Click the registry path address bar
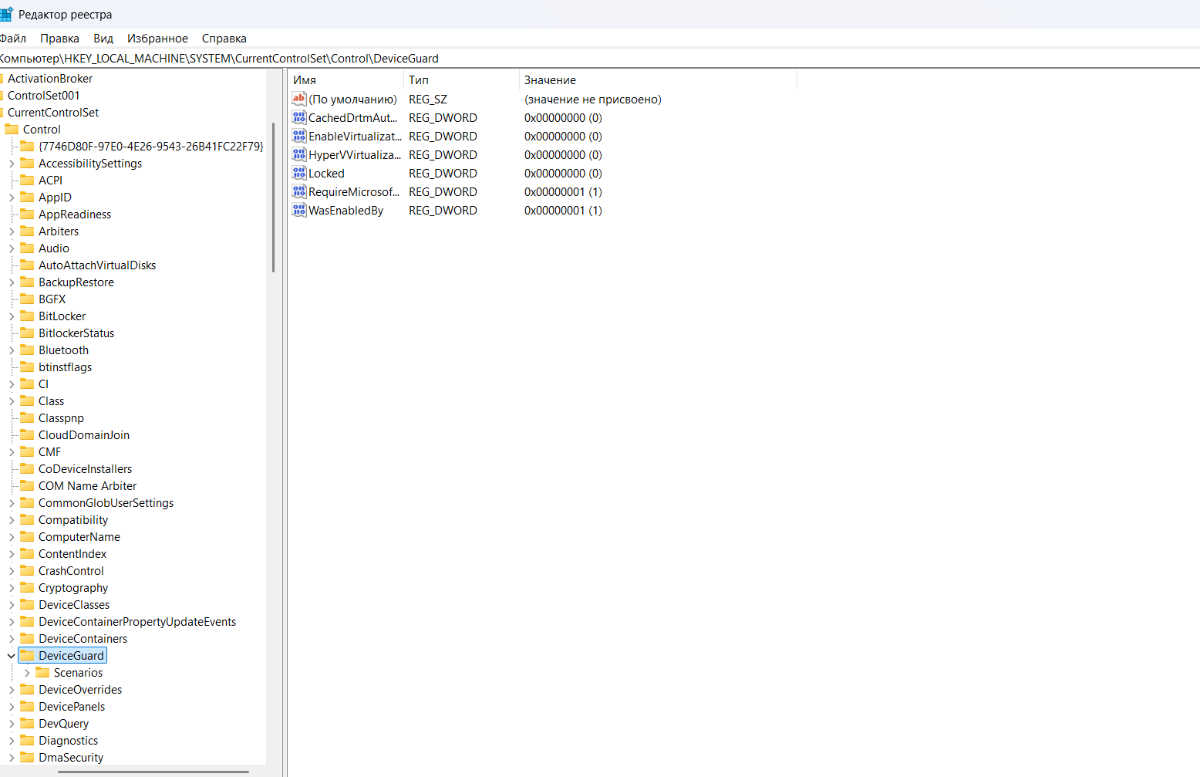The image size is (1200, 777). 600,58
